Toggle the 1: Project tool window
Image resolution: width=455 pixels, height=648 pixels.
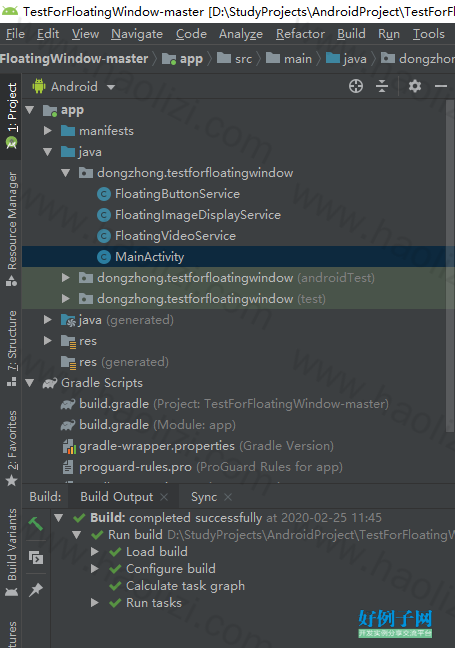(12, 116)
